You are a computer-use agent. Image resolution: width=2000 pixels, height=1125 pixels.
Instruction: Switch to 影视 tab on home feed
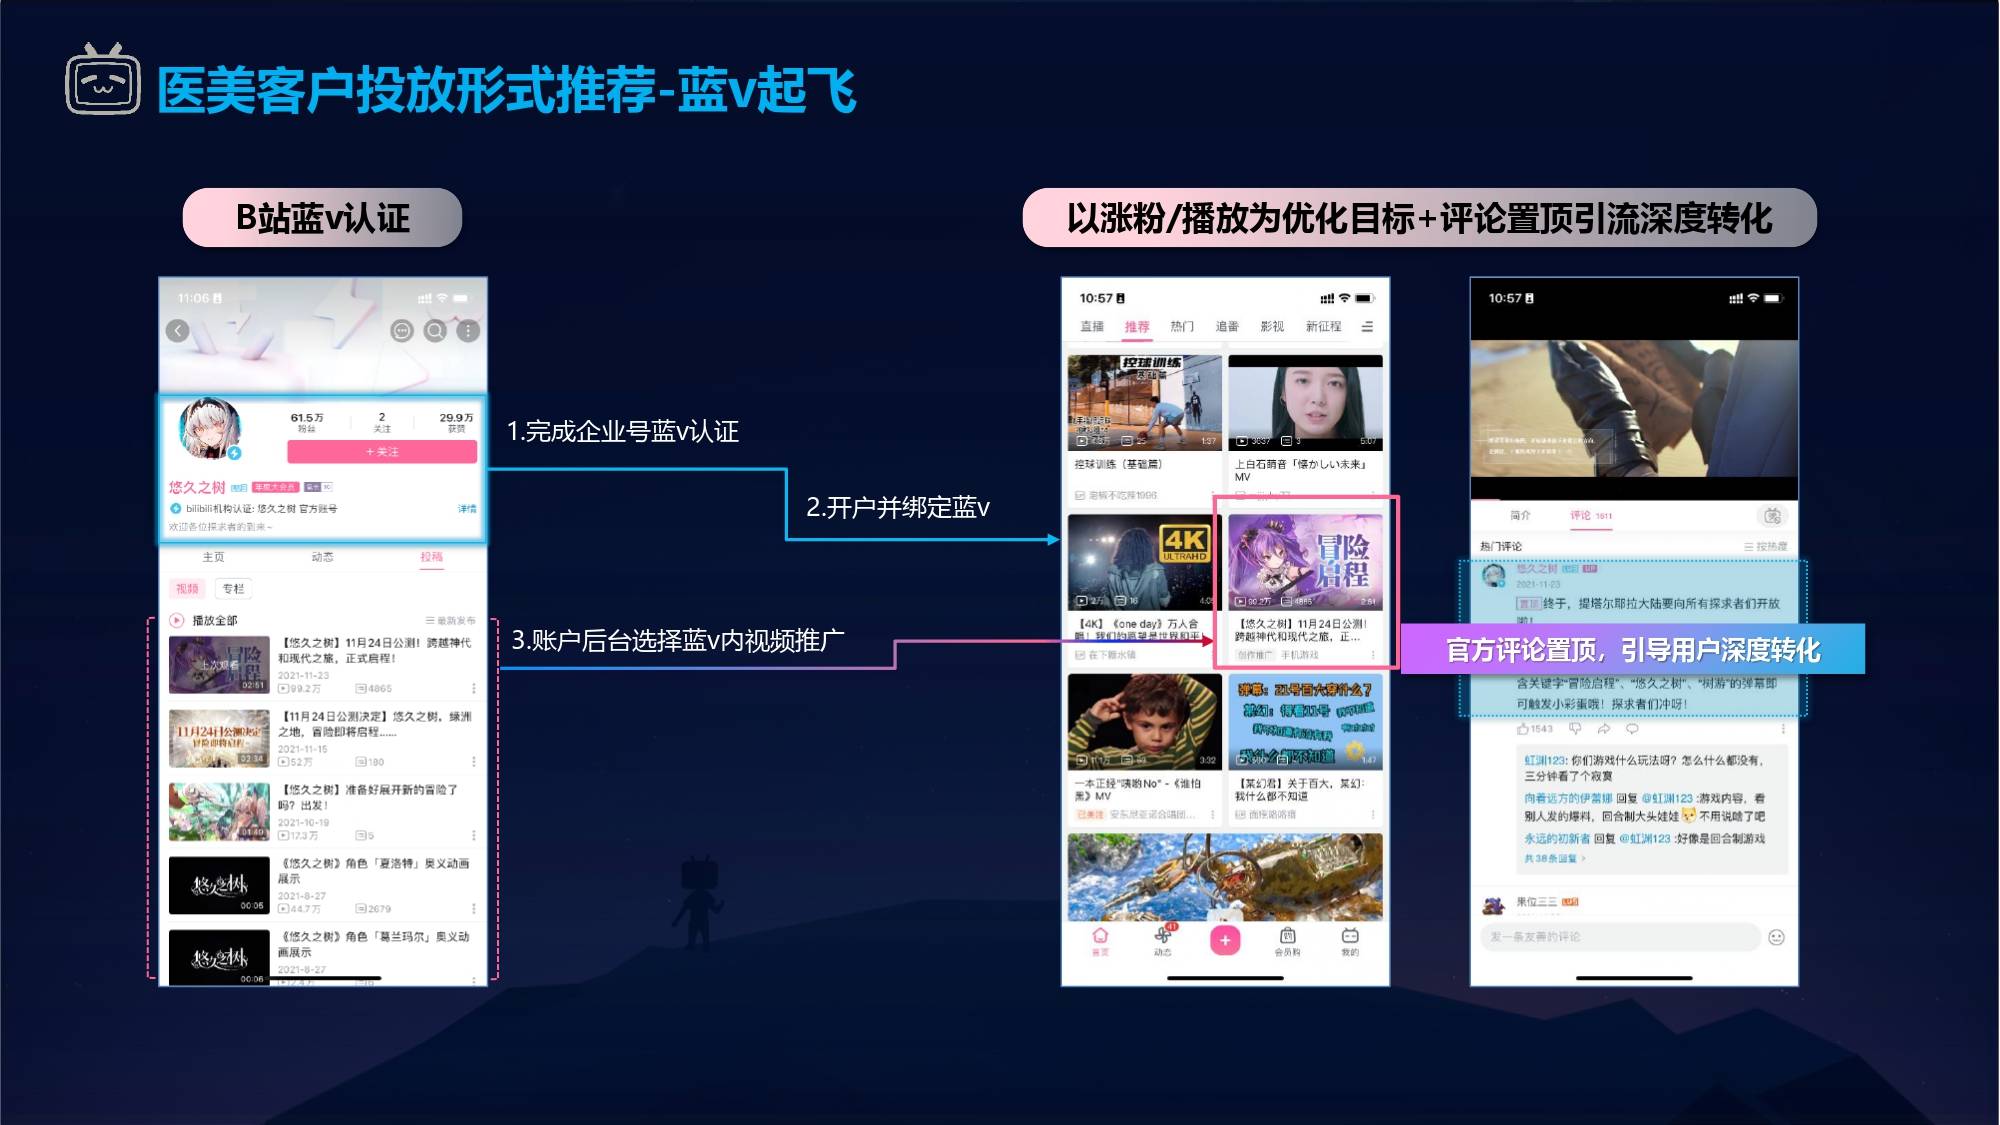[x=1272, y=327]
